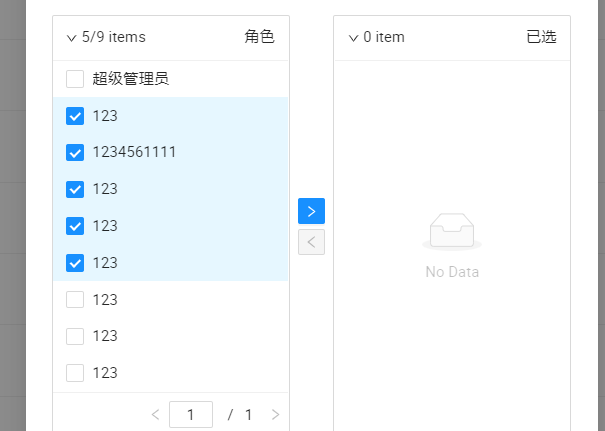Select the 超级管理员 role label
This screenshot has width=605, height=431.
tap(130, 79)
